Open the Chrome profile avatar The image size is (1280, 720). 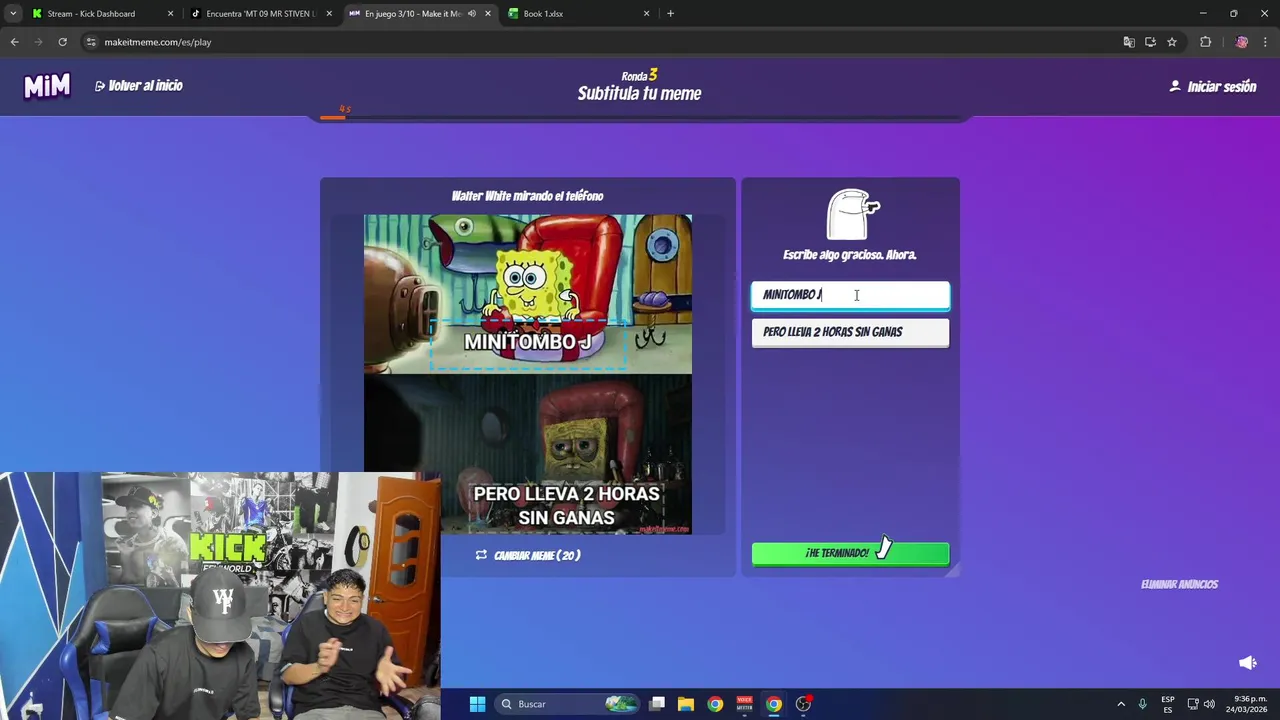pos(1241,42)
